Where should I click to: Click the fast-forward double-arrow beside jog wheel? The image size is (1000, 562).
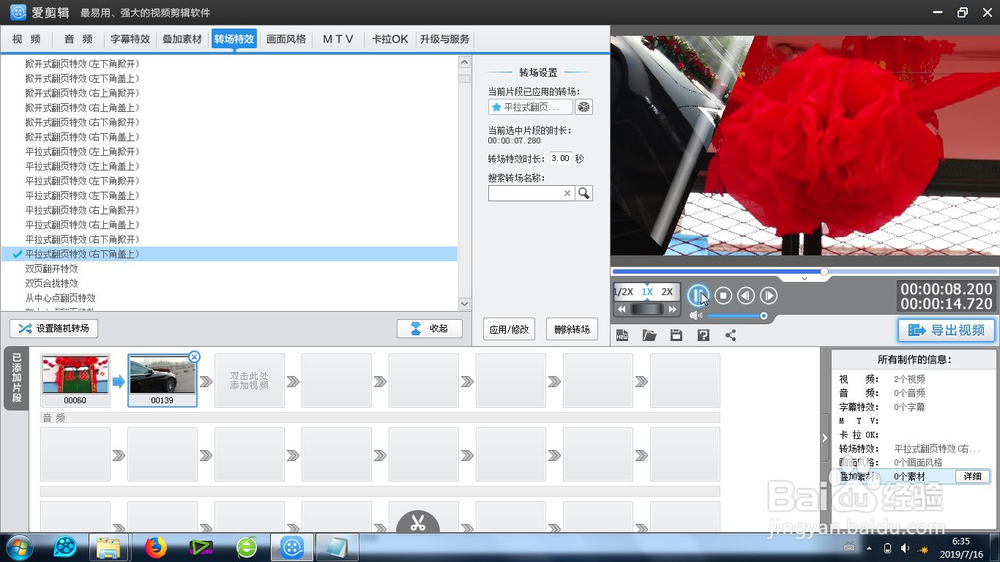click(x=672, y=309)
